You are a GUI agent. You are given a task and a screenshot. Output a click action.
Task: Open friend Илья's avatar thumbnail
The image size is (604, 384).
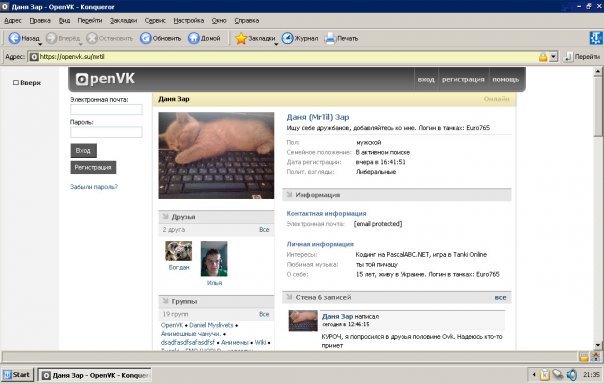pyautogui.click(x=214, y=259)
